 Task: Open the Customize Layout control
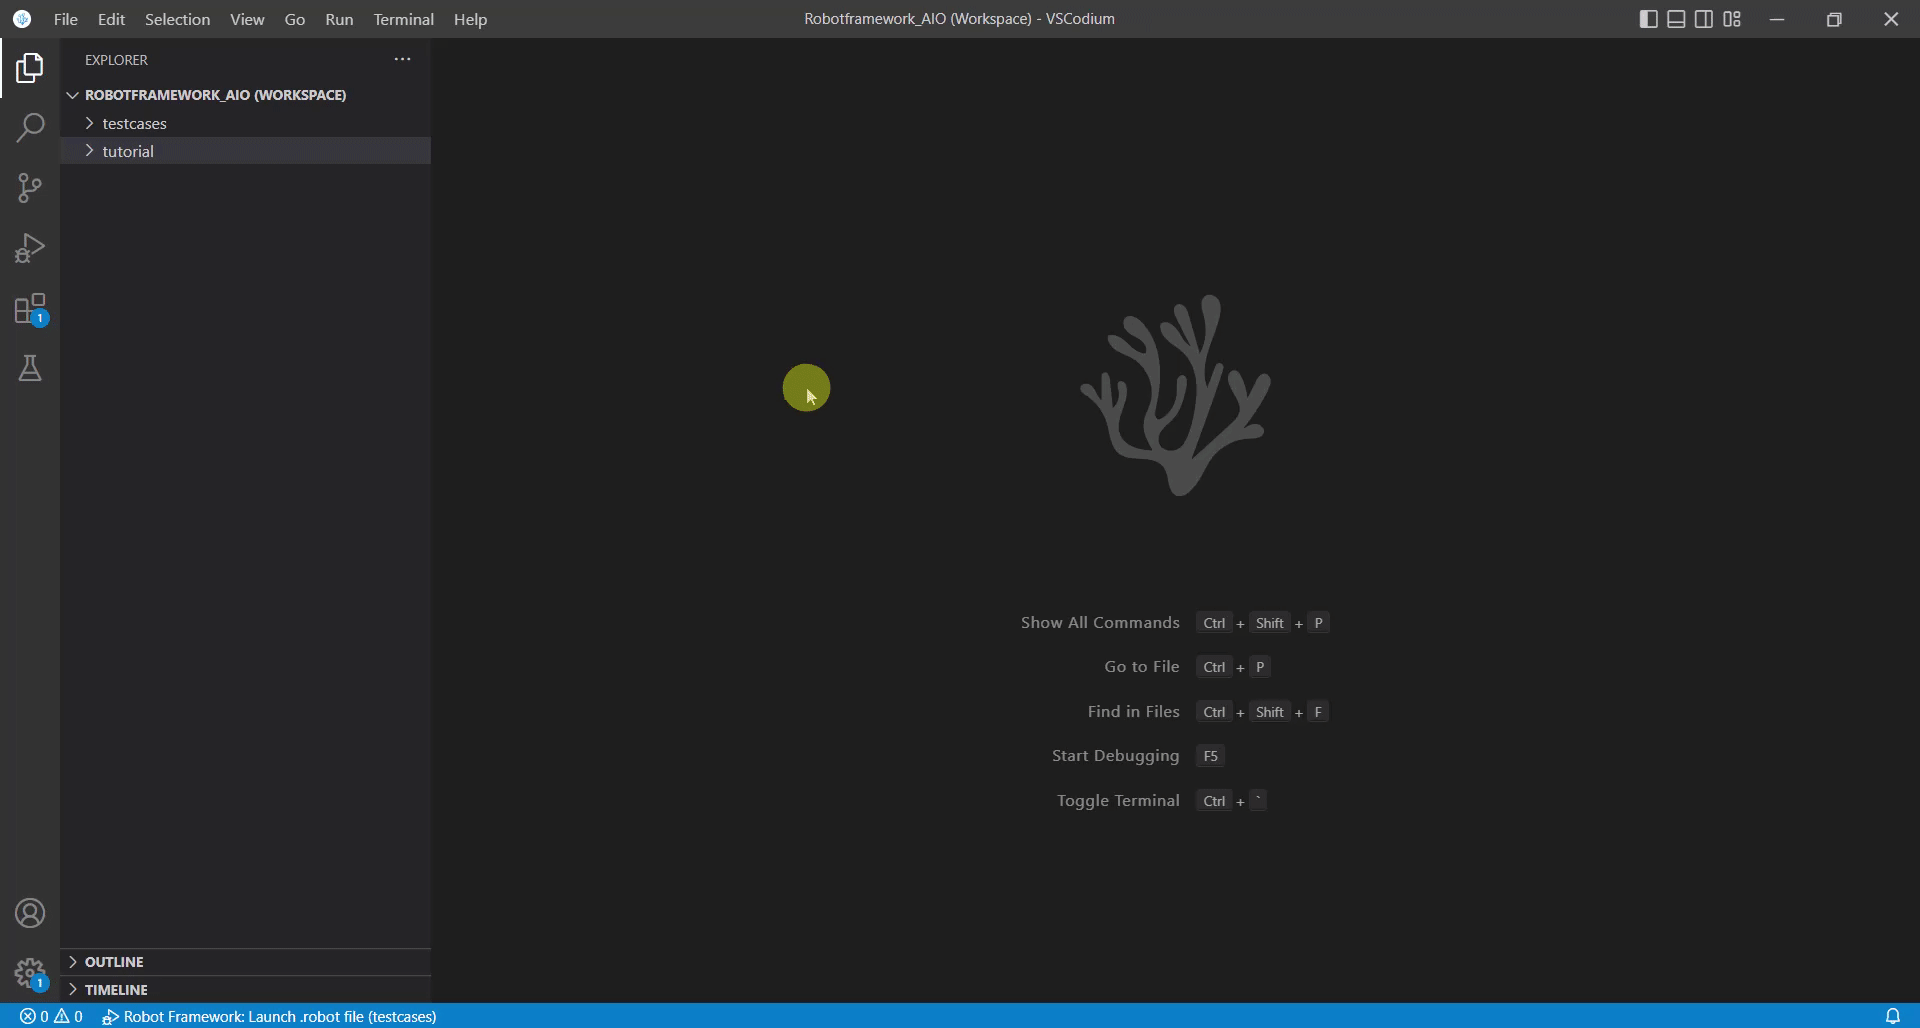(x=1732, y=19)
